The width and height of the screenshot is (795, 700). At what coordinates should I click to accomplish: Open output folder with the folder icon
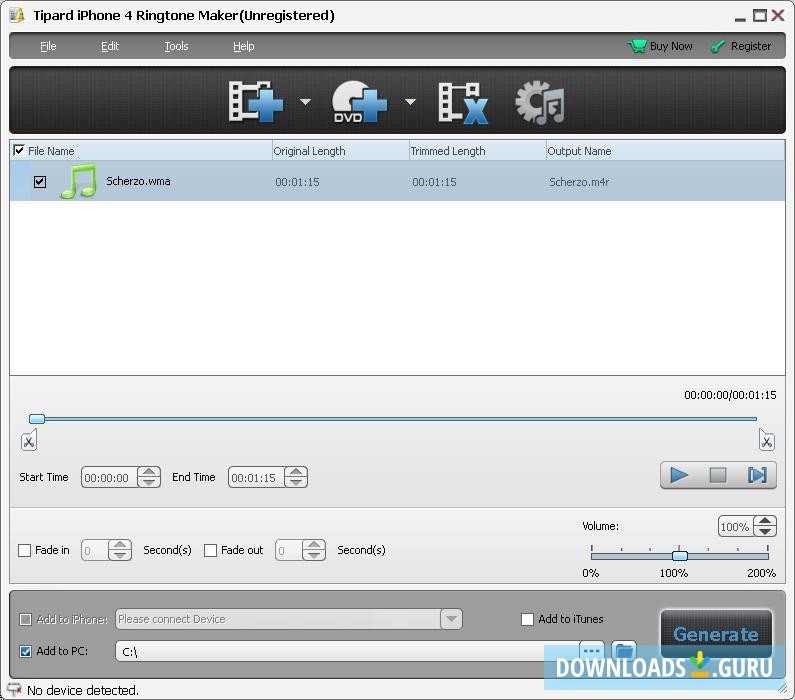click(x=624, y=650)
